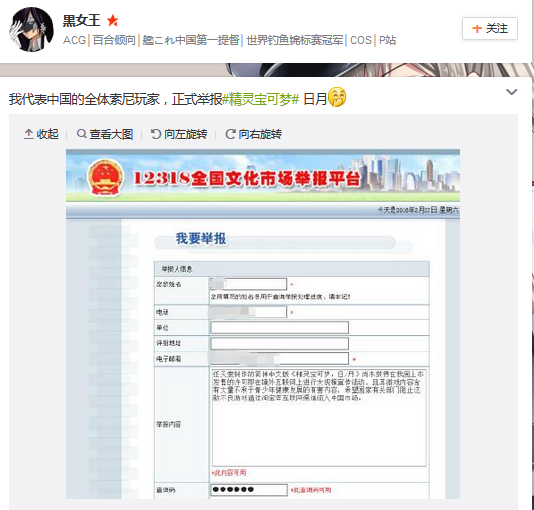Rotate image left with 向左旋转
534x510 pixels.
click(x=179, y=134)
